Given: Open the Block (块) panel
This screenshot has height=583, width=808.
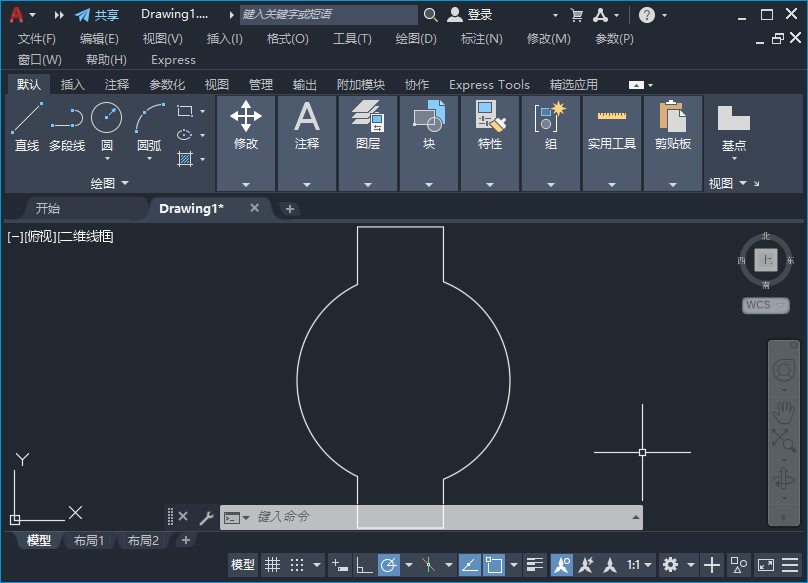Looking at the screenshot, I should (429, 143).
